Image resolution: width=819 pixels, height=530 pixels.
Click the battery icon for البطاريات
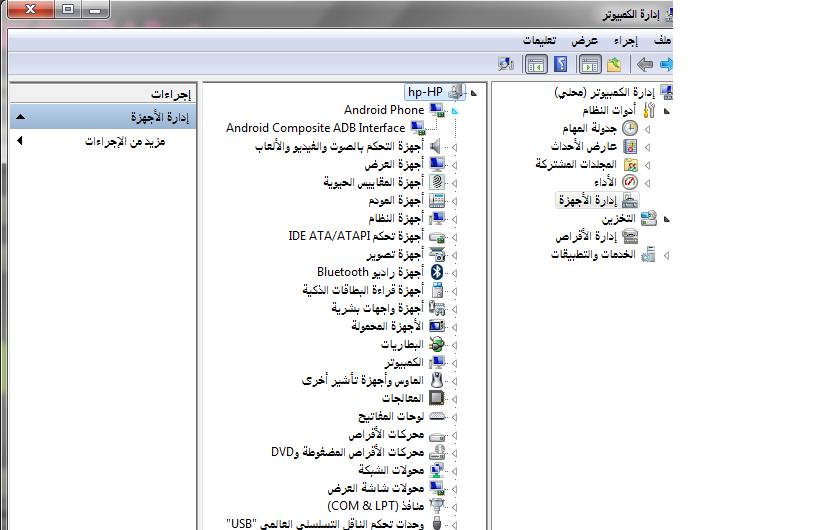[437, 344]
